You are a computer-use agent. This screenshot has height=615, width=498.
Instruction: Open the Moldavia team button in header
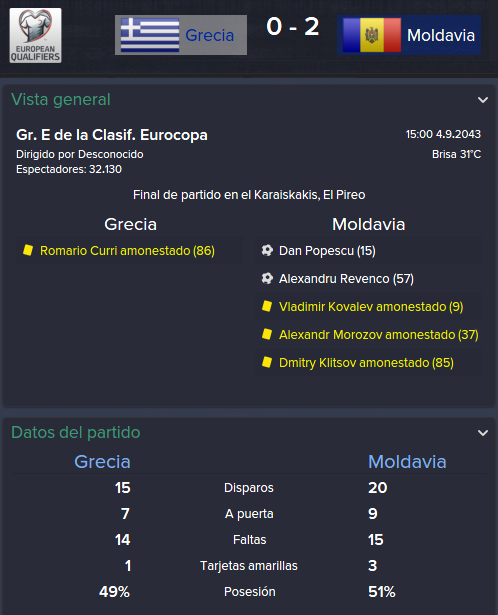pyautogui.click(x=409, y=35)
